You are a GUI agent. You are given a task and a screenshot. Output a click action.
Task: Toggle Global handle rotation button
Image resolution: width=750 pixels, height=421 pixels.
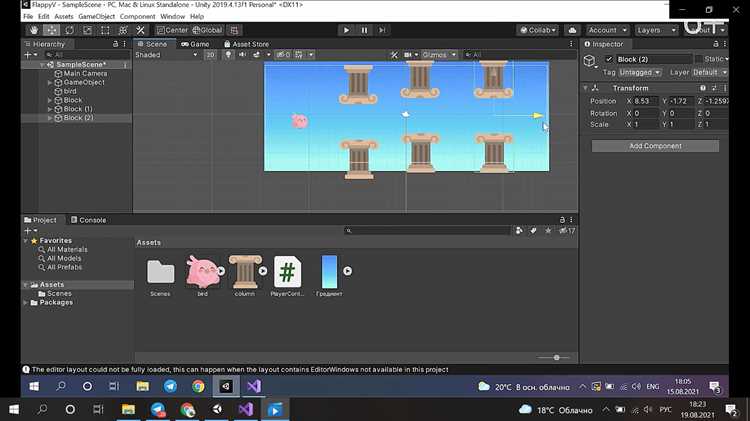pos(207,30)
